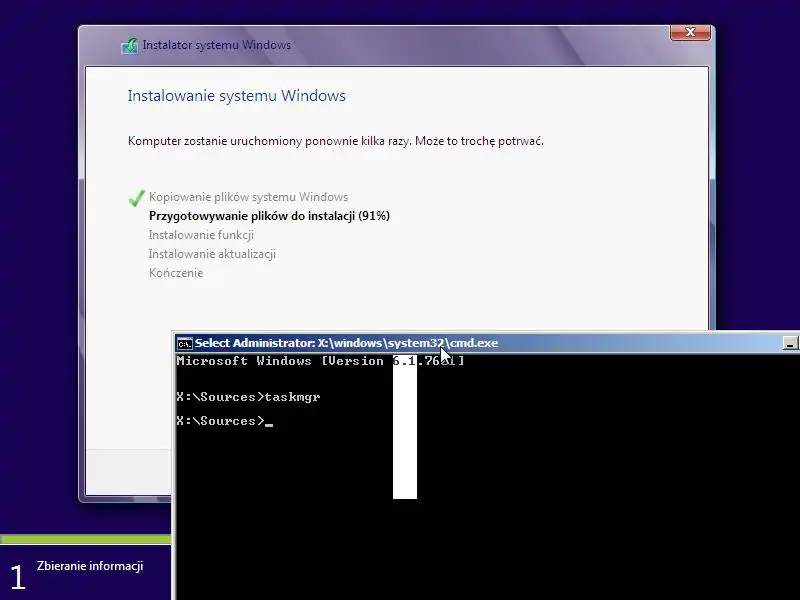Click the 'Instalowanie funkcji' step
The image size is (800, 600).
(201, 235)
